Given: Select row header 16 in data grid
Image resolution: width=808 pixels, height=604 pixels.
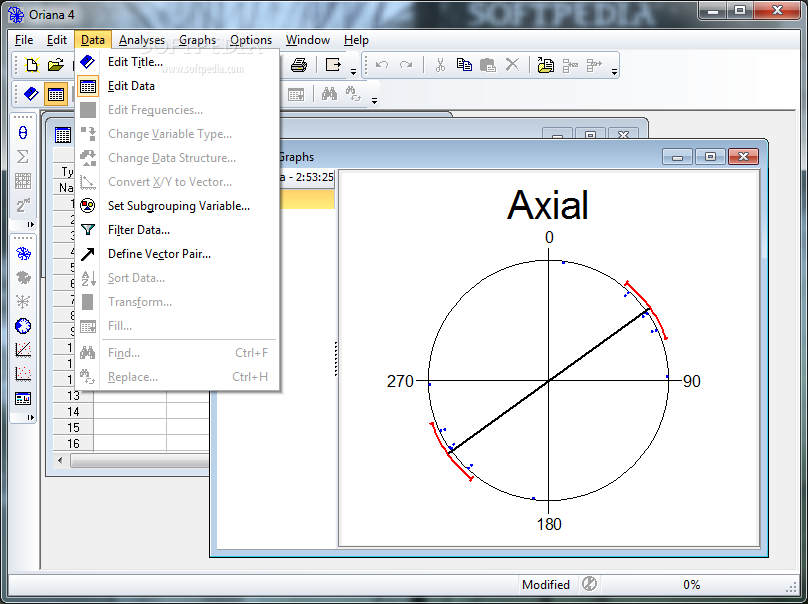Looking at the screenshot, I should 73,443.
